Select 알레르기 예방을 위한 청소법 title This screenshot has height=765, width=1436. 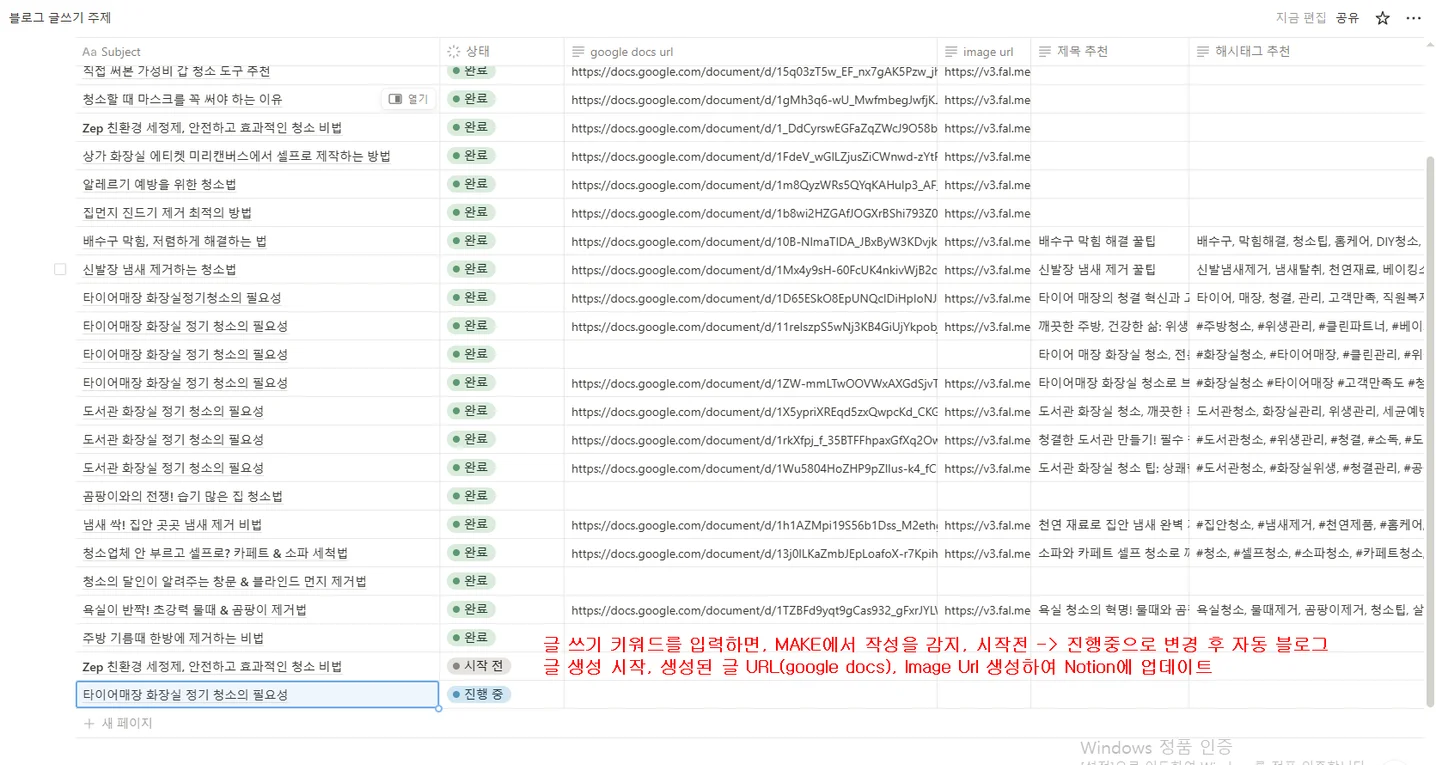tap(159, 184)
